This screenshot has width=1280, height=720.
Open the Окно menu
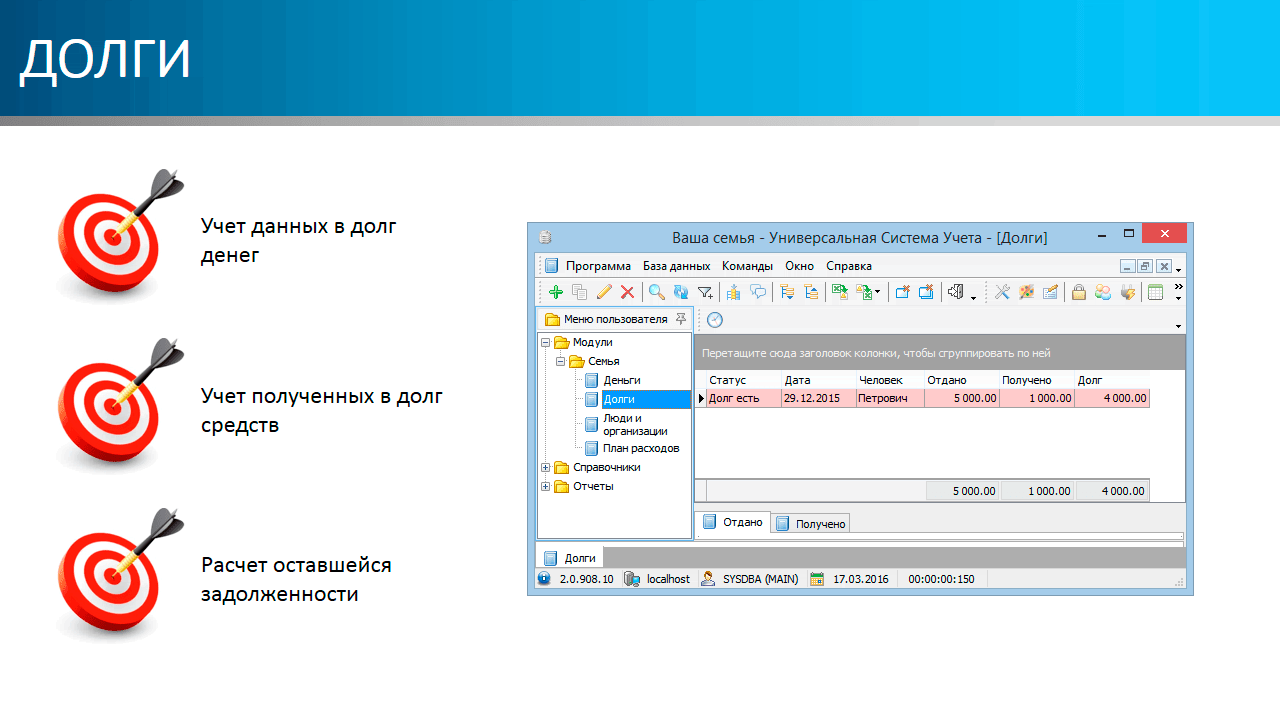pos(800,266)
